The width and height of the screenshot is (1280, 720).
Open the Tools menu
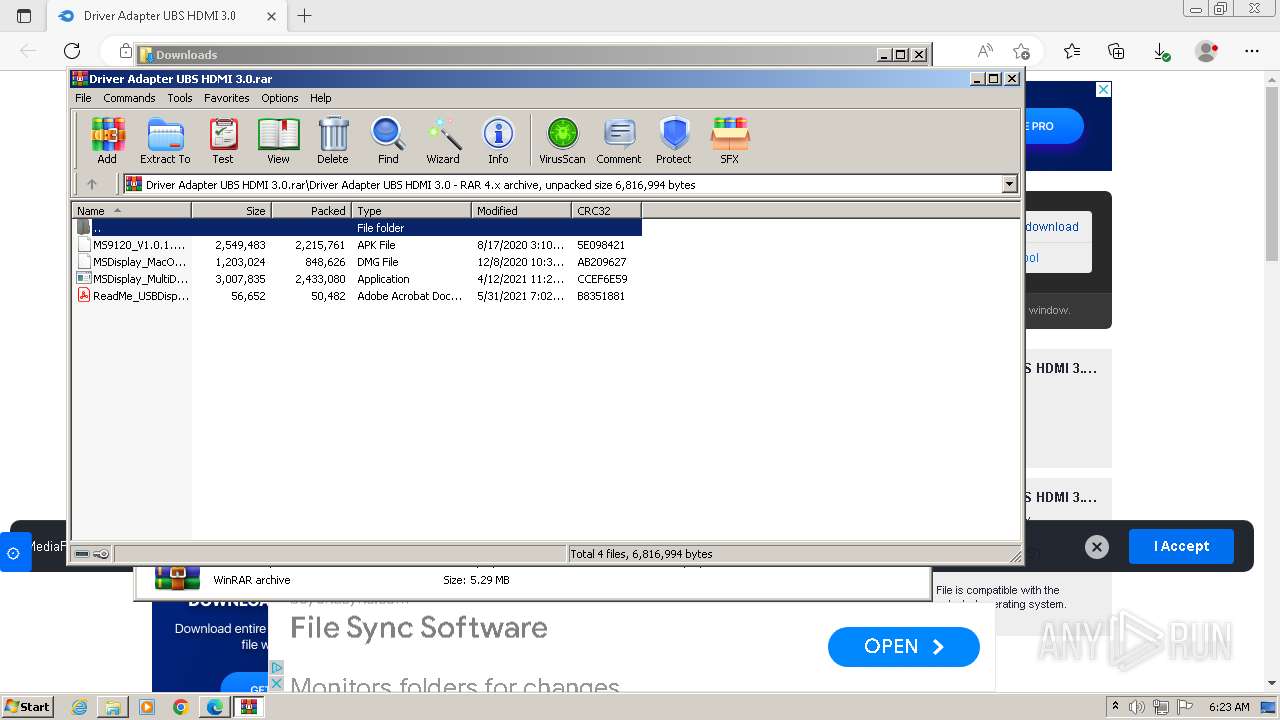tap(180, 98)
